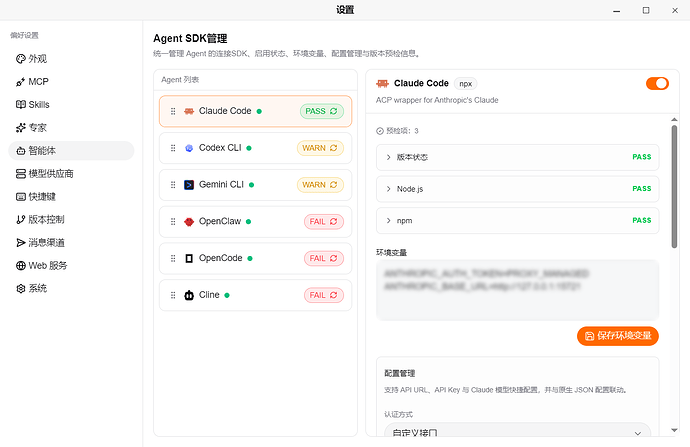The height and width of the screenshot is (447, 690).
Task: Open the 系统 system settings page
Action: coord(71,289)
